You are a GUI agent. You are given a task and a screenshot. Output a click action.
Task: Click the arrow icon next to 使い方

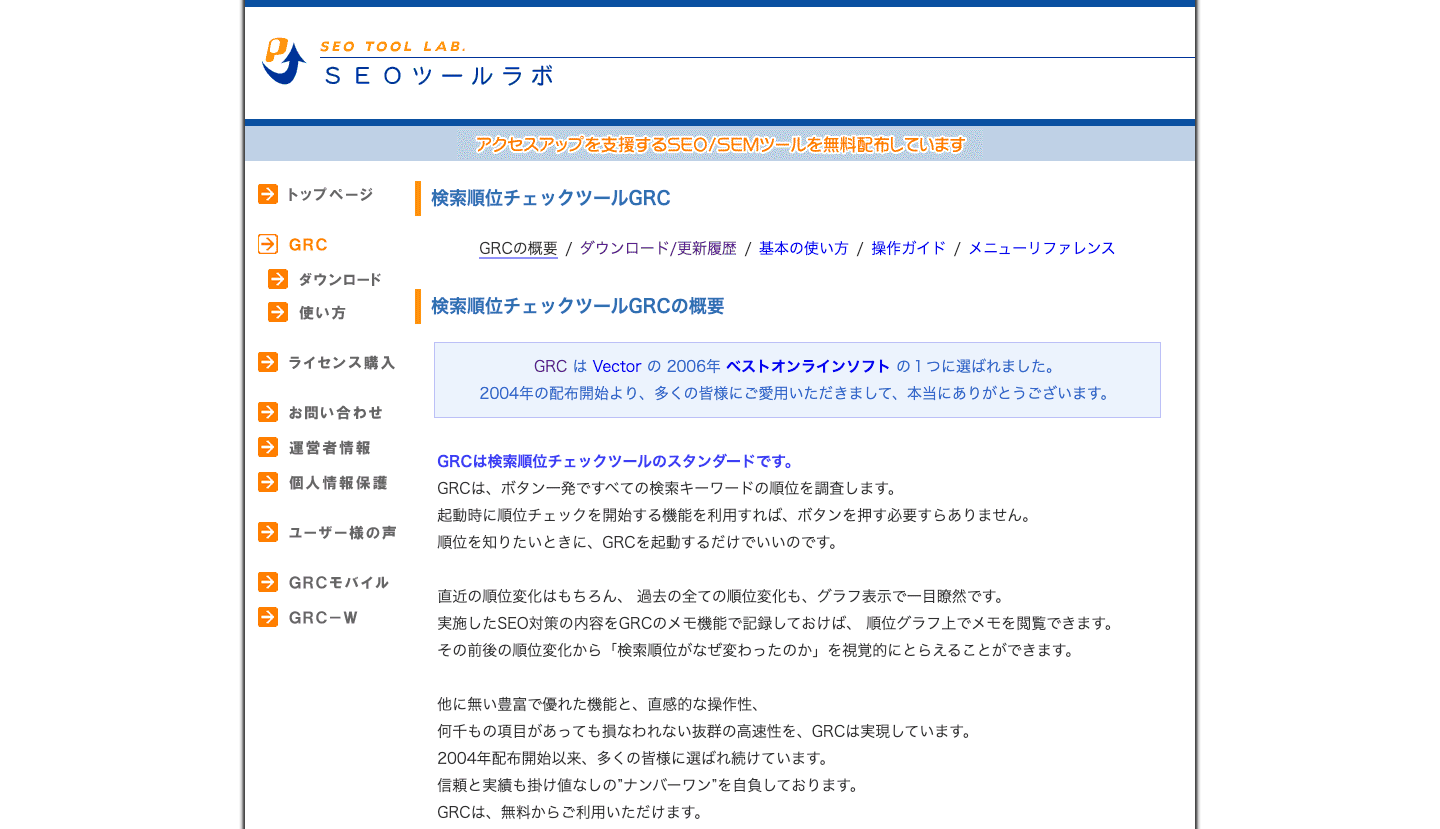[277, 312]
